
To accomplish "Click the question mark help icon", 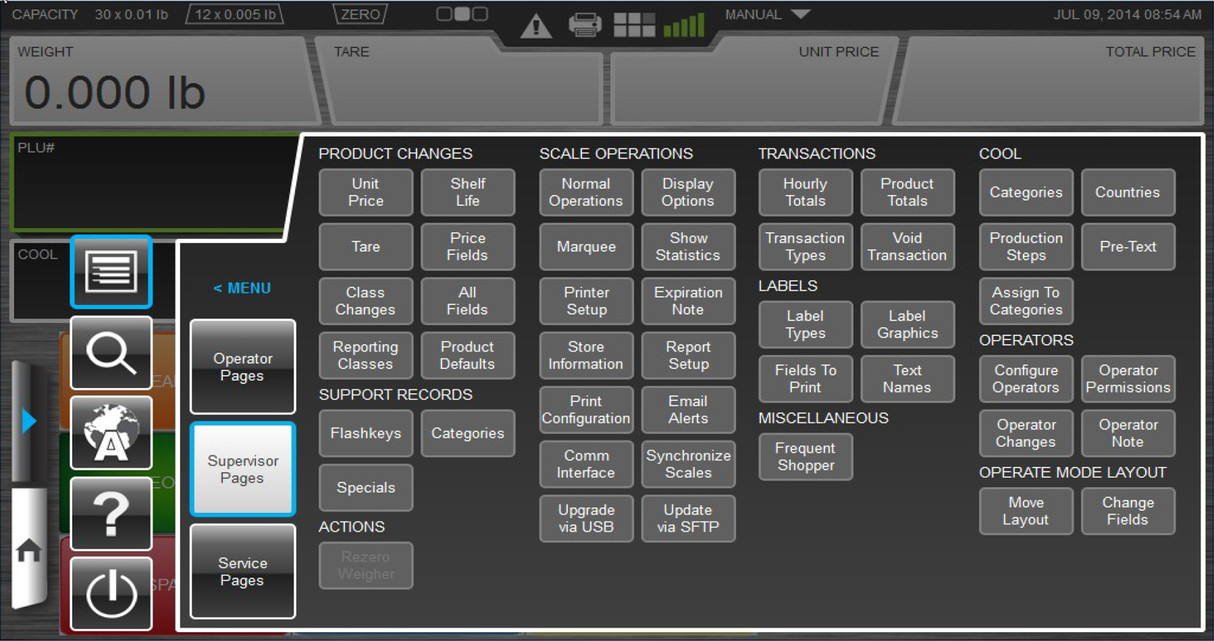I will tap(110, 513).
